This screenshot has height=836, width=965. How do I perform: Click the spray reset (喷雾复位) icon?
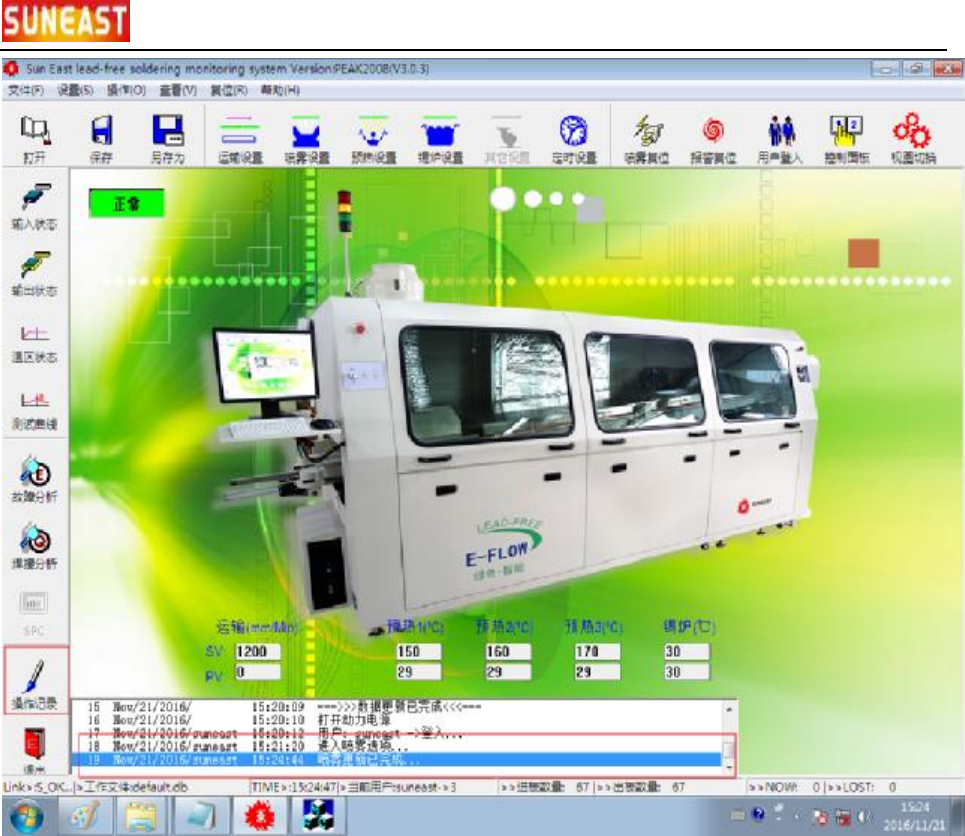click(646, 139)
